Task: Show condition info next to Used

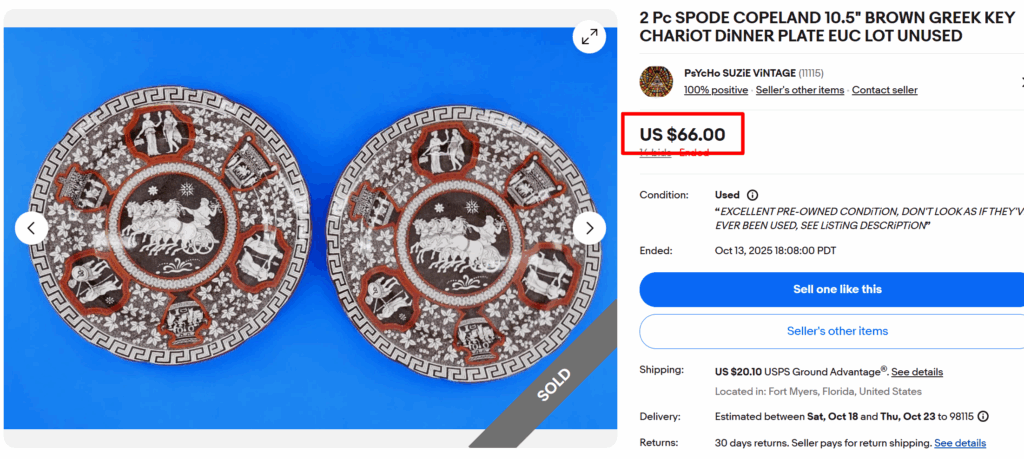Action: click(752, 195)
